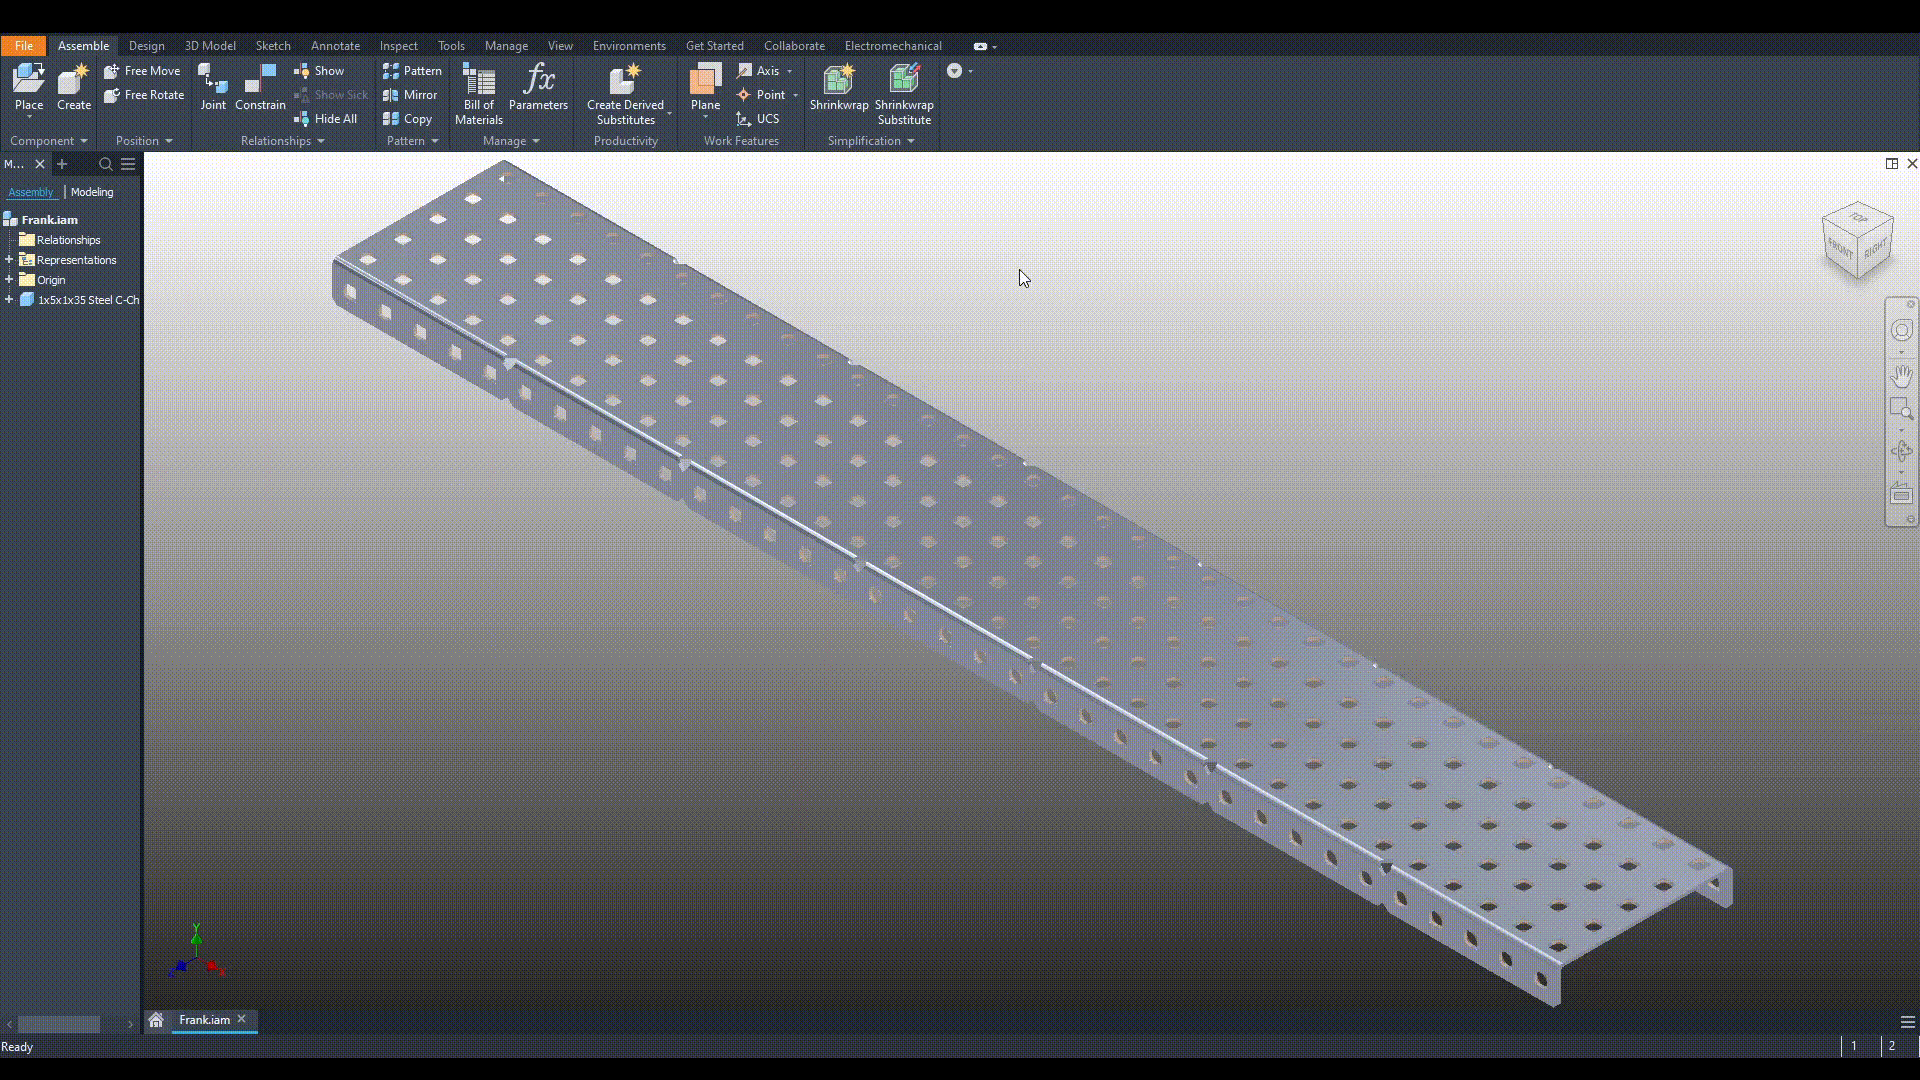Expand the 1x5x1x35 Steel C-Channel node
The height and width of the screenshot is (1080, 1920).
(9, 300)
